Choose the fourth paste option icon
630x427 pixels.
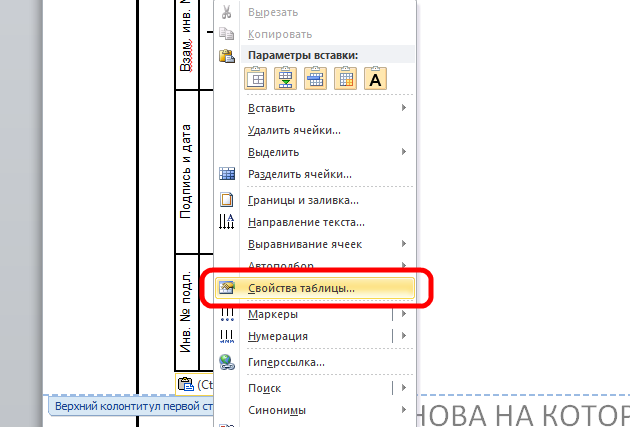tap(346, 78)
